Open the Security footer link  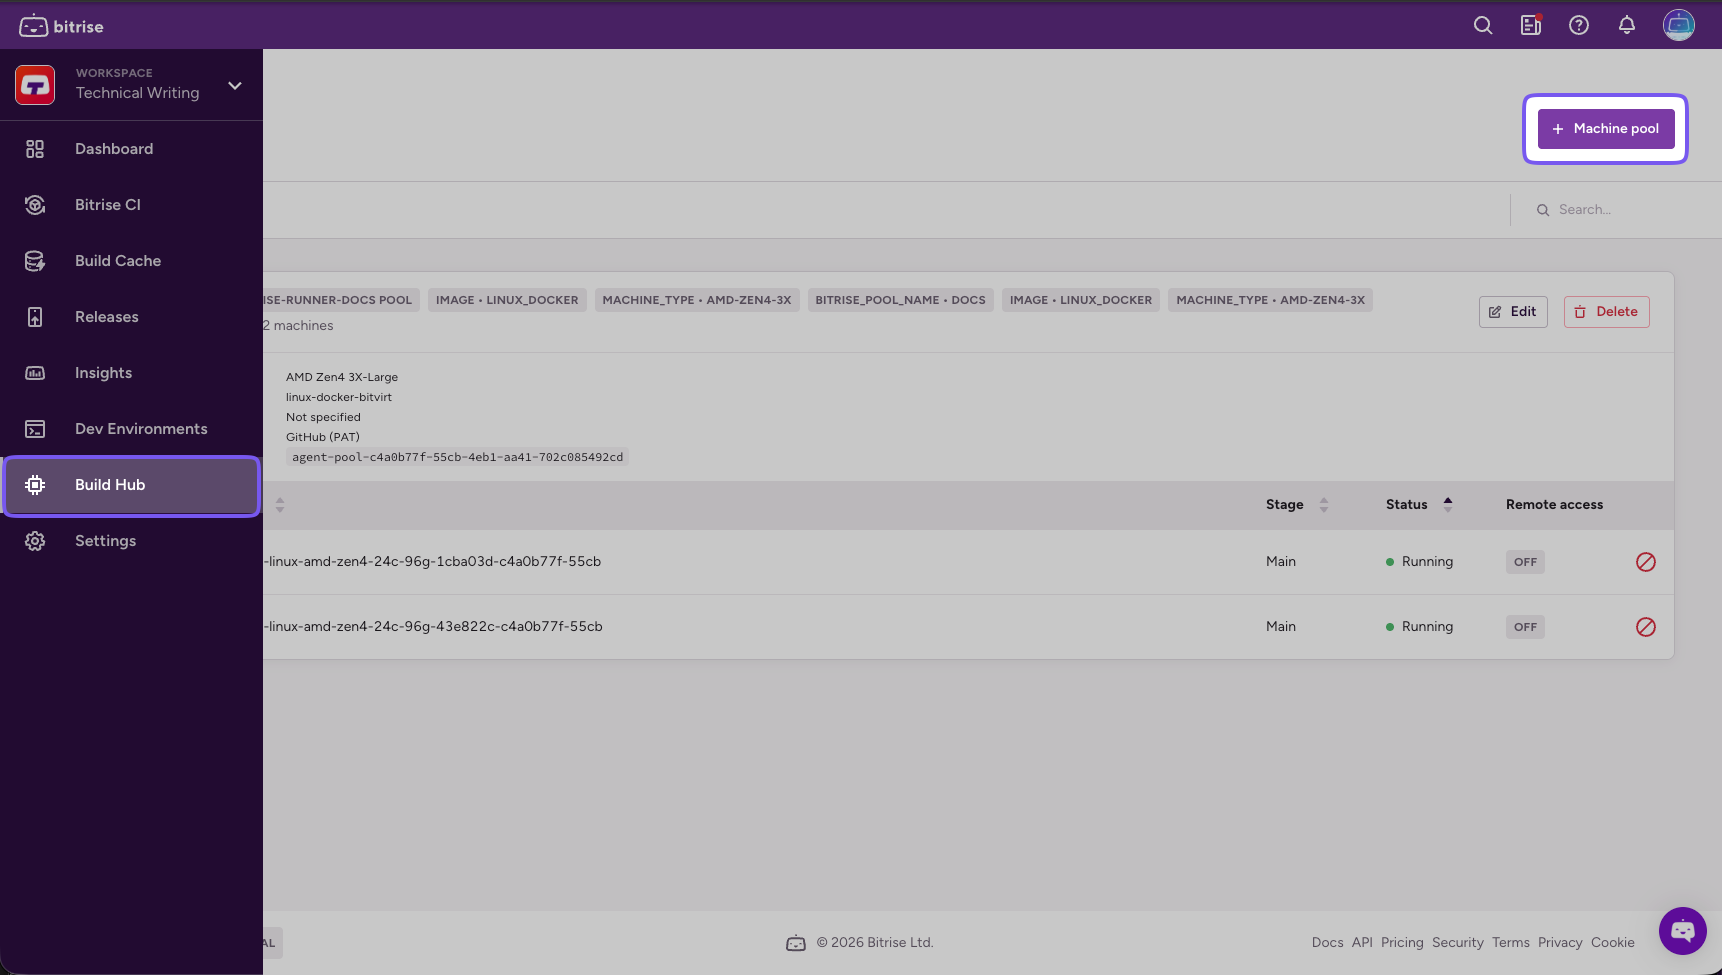pyautogui.click(x=1457, y=943)
